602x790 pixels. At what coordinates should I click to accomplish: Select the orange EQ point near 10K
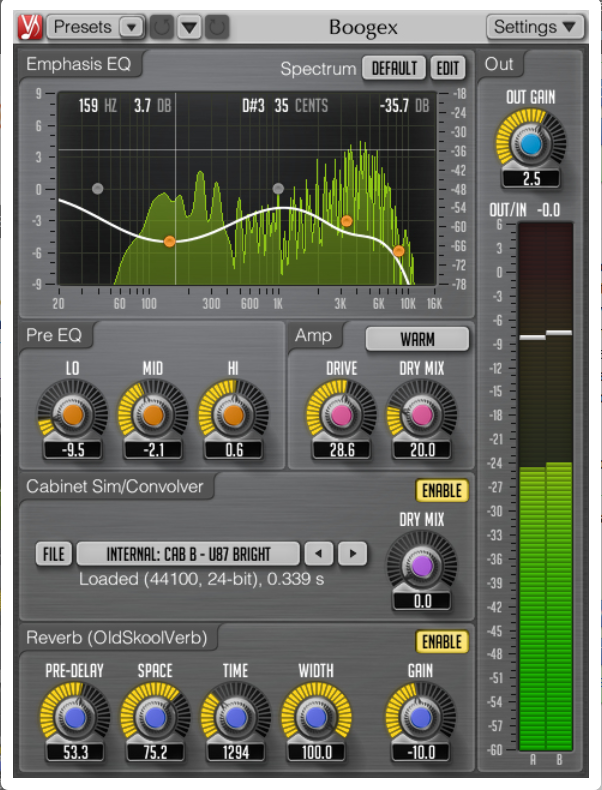point(398,250)
